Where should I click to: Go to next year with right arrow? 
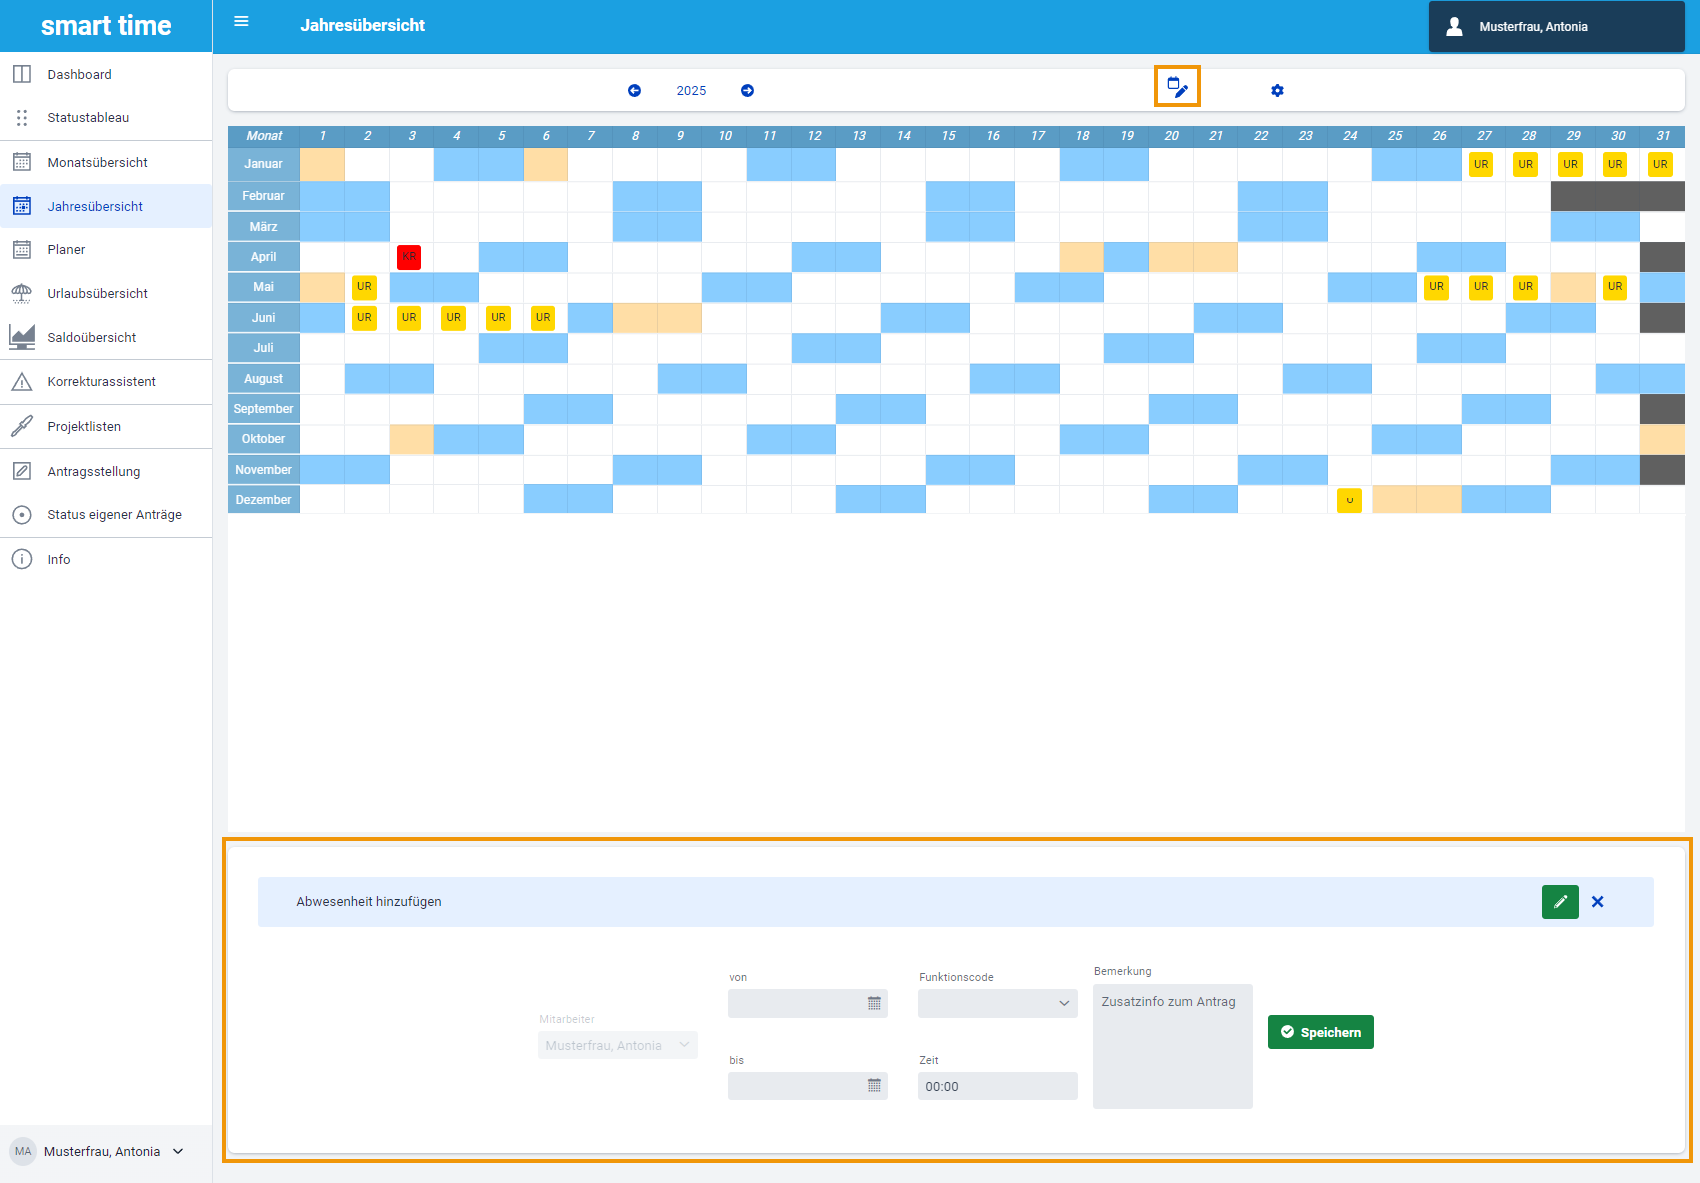coord(747,91)
